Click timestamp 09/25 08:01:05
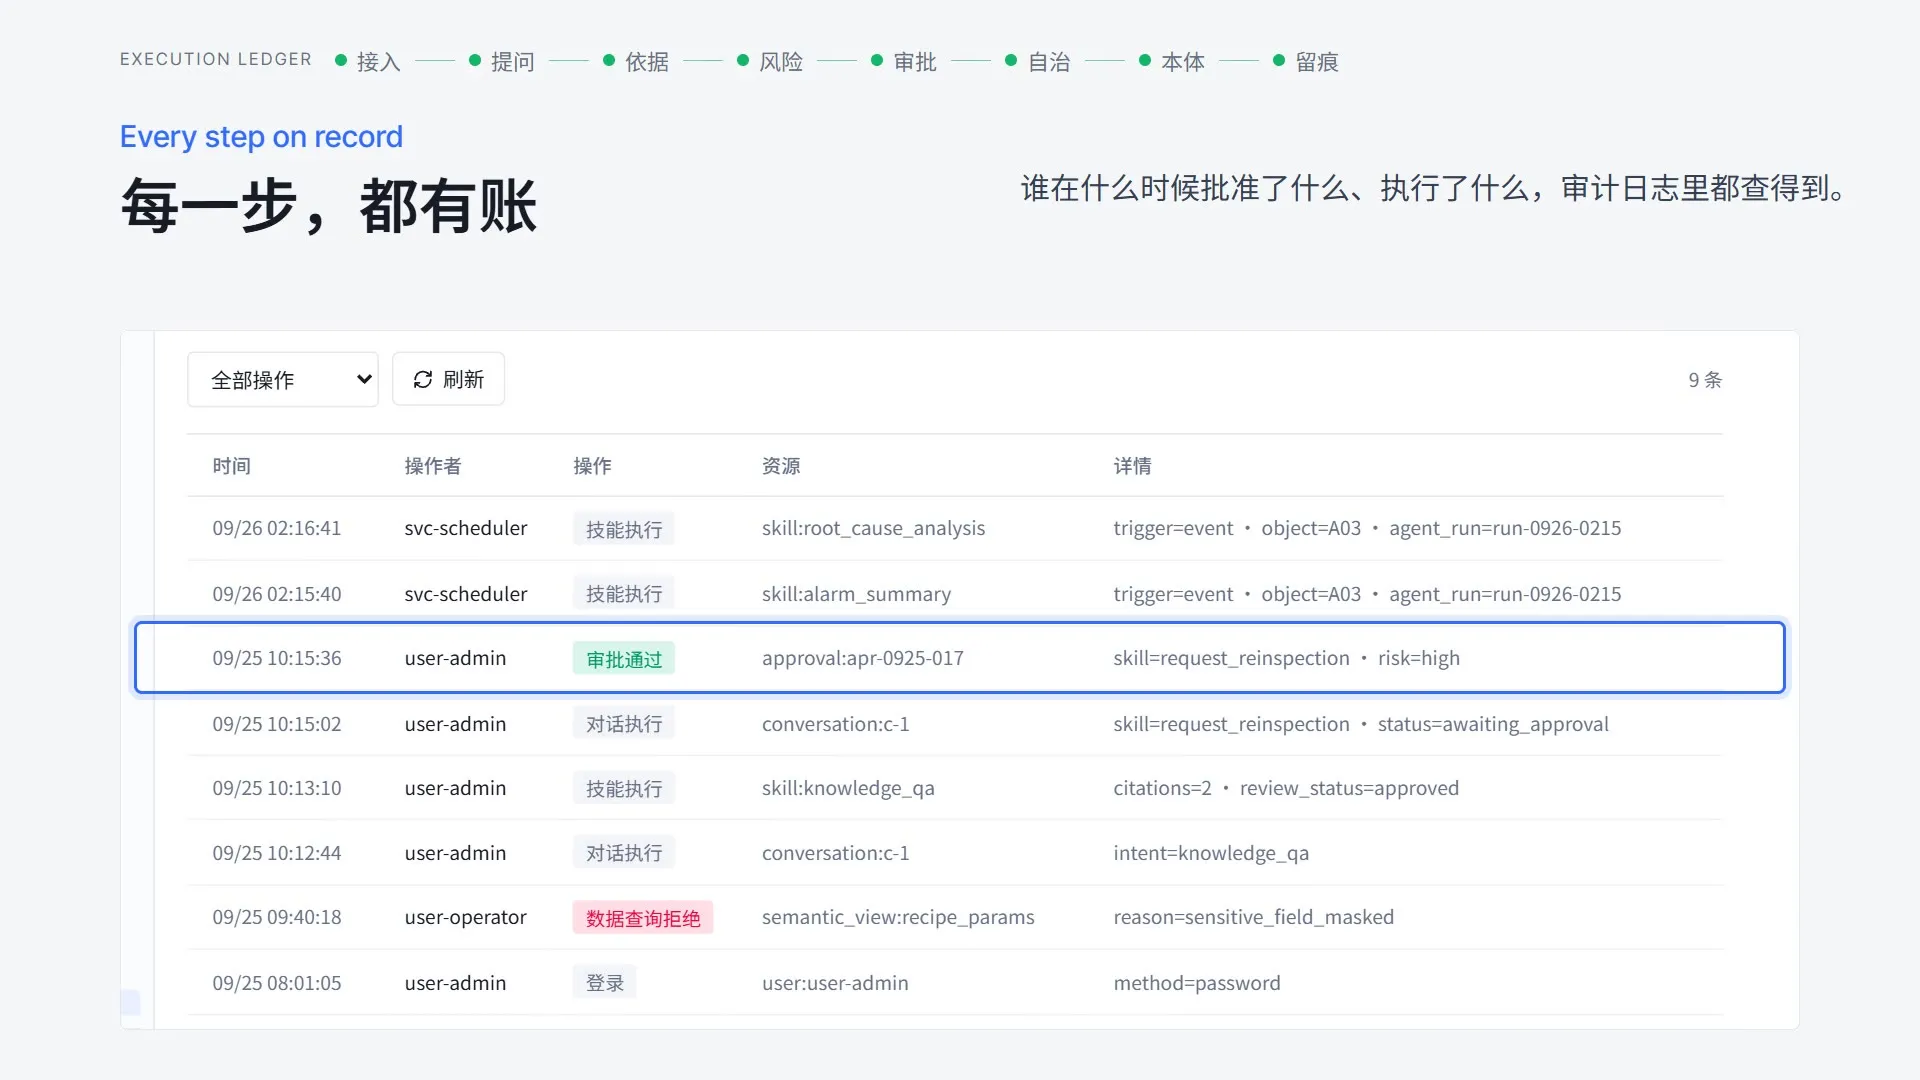This screenshot has width=1920, height=1080. [277, 983]
